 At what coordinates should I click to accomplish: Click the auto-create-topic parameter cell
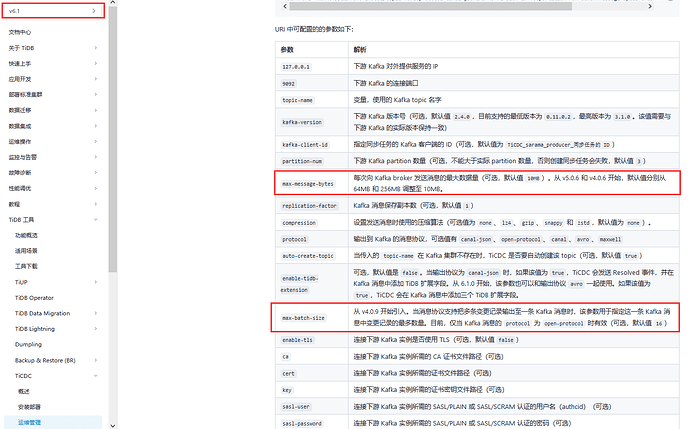pos(312,256)
